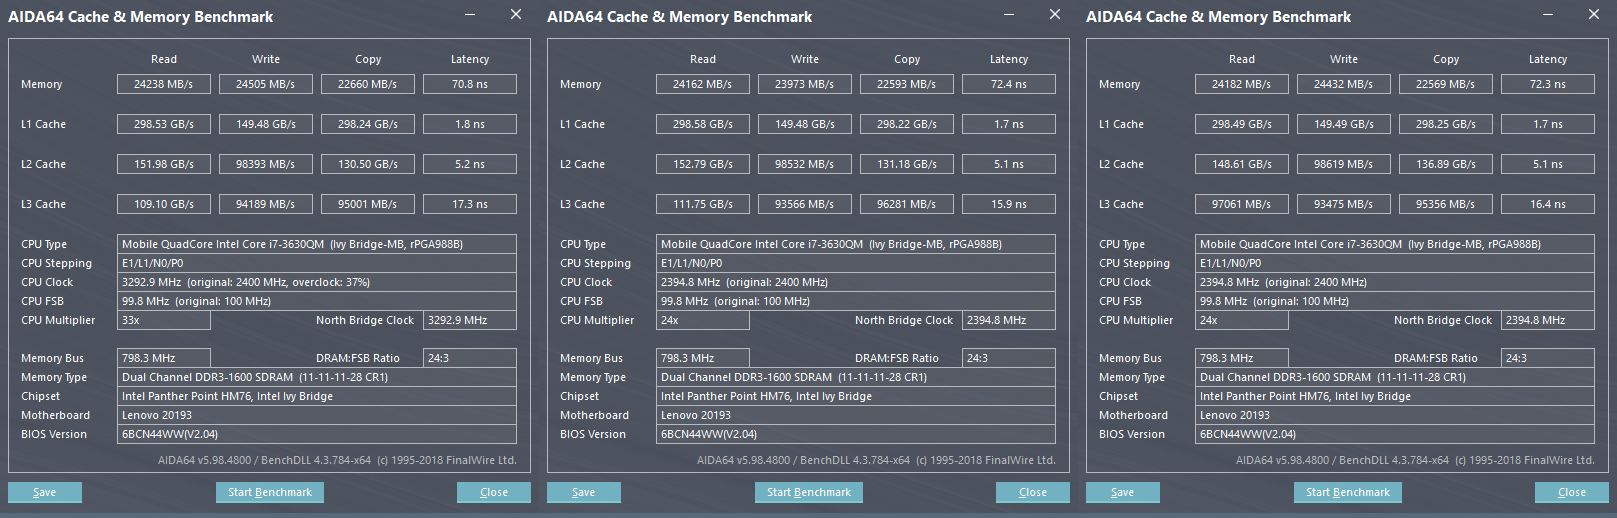Click left window L1 latency 1.8 ns
1617x518 pixels.
tap(470, 124)
